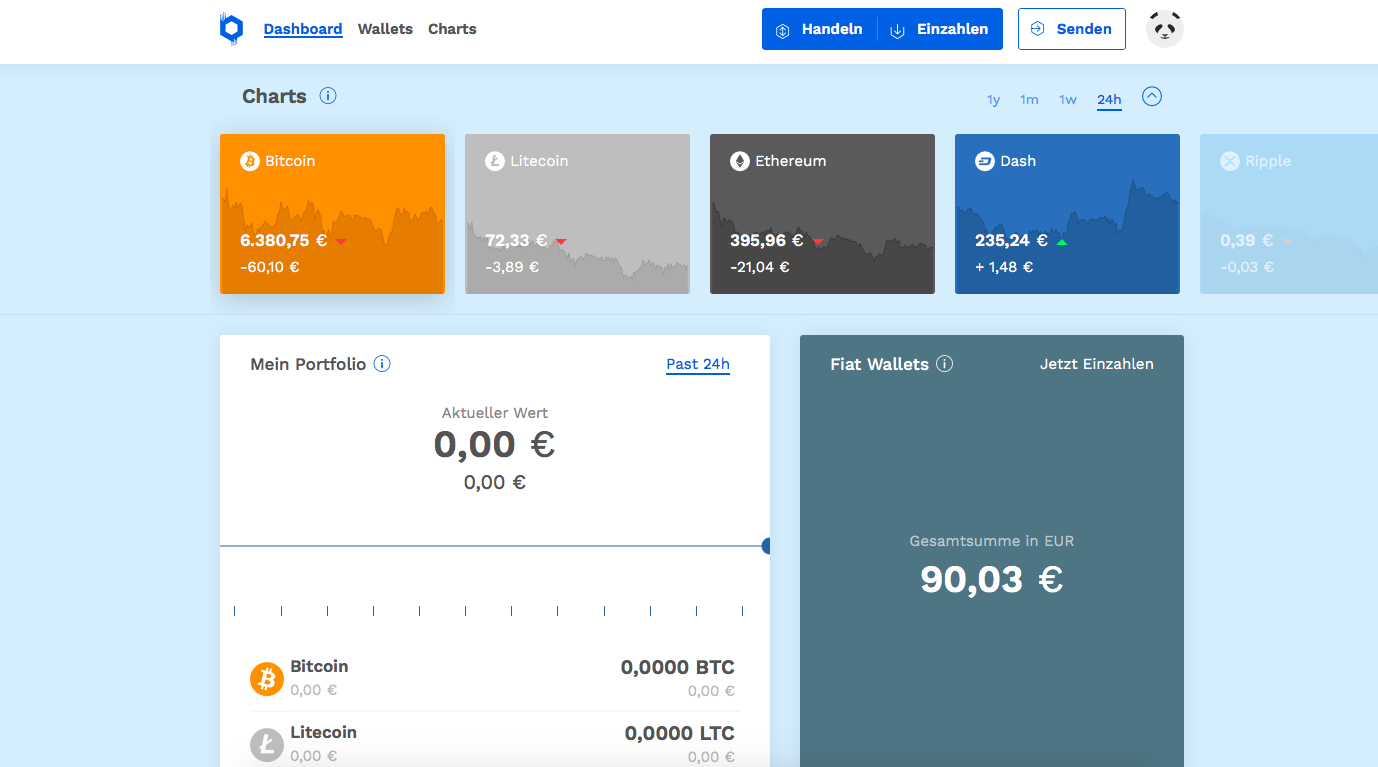Open the Dash chart card
The height and width of the screenshot is (767, 1378).
click(1067, 214)
